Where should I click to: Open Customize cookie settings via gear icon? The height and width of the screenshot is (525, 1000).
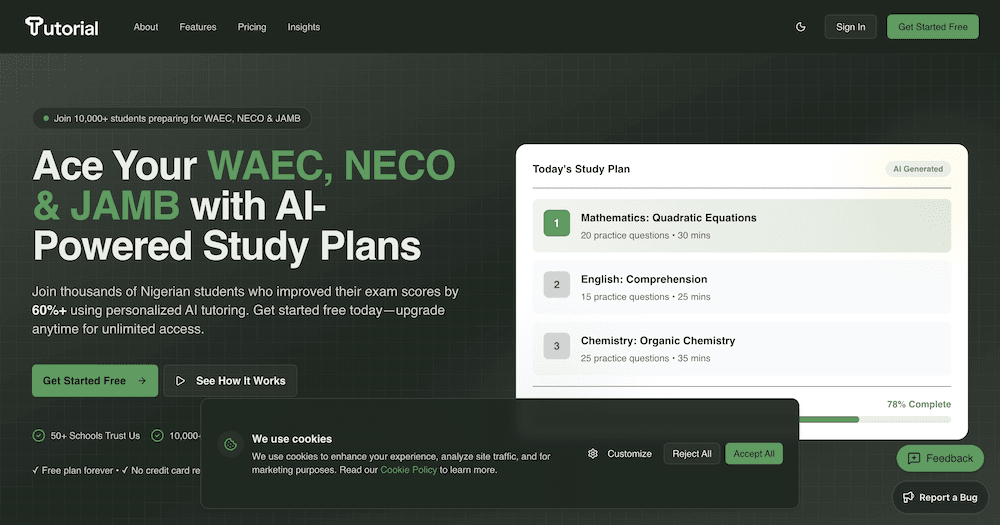tap(593, 454)
